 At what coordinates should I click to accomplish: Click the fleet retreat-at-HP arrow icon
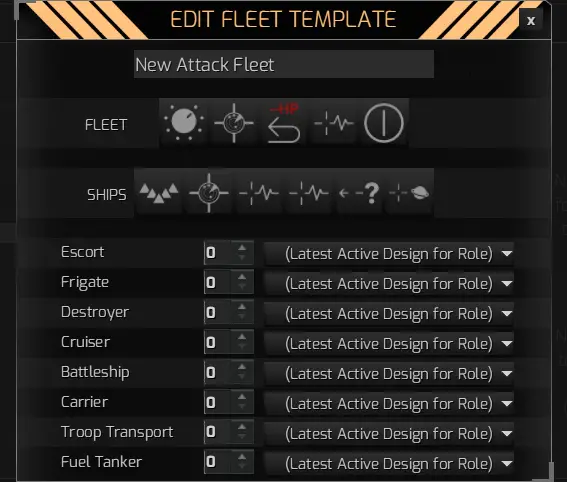pyautogui.click(x=284, y=122)
